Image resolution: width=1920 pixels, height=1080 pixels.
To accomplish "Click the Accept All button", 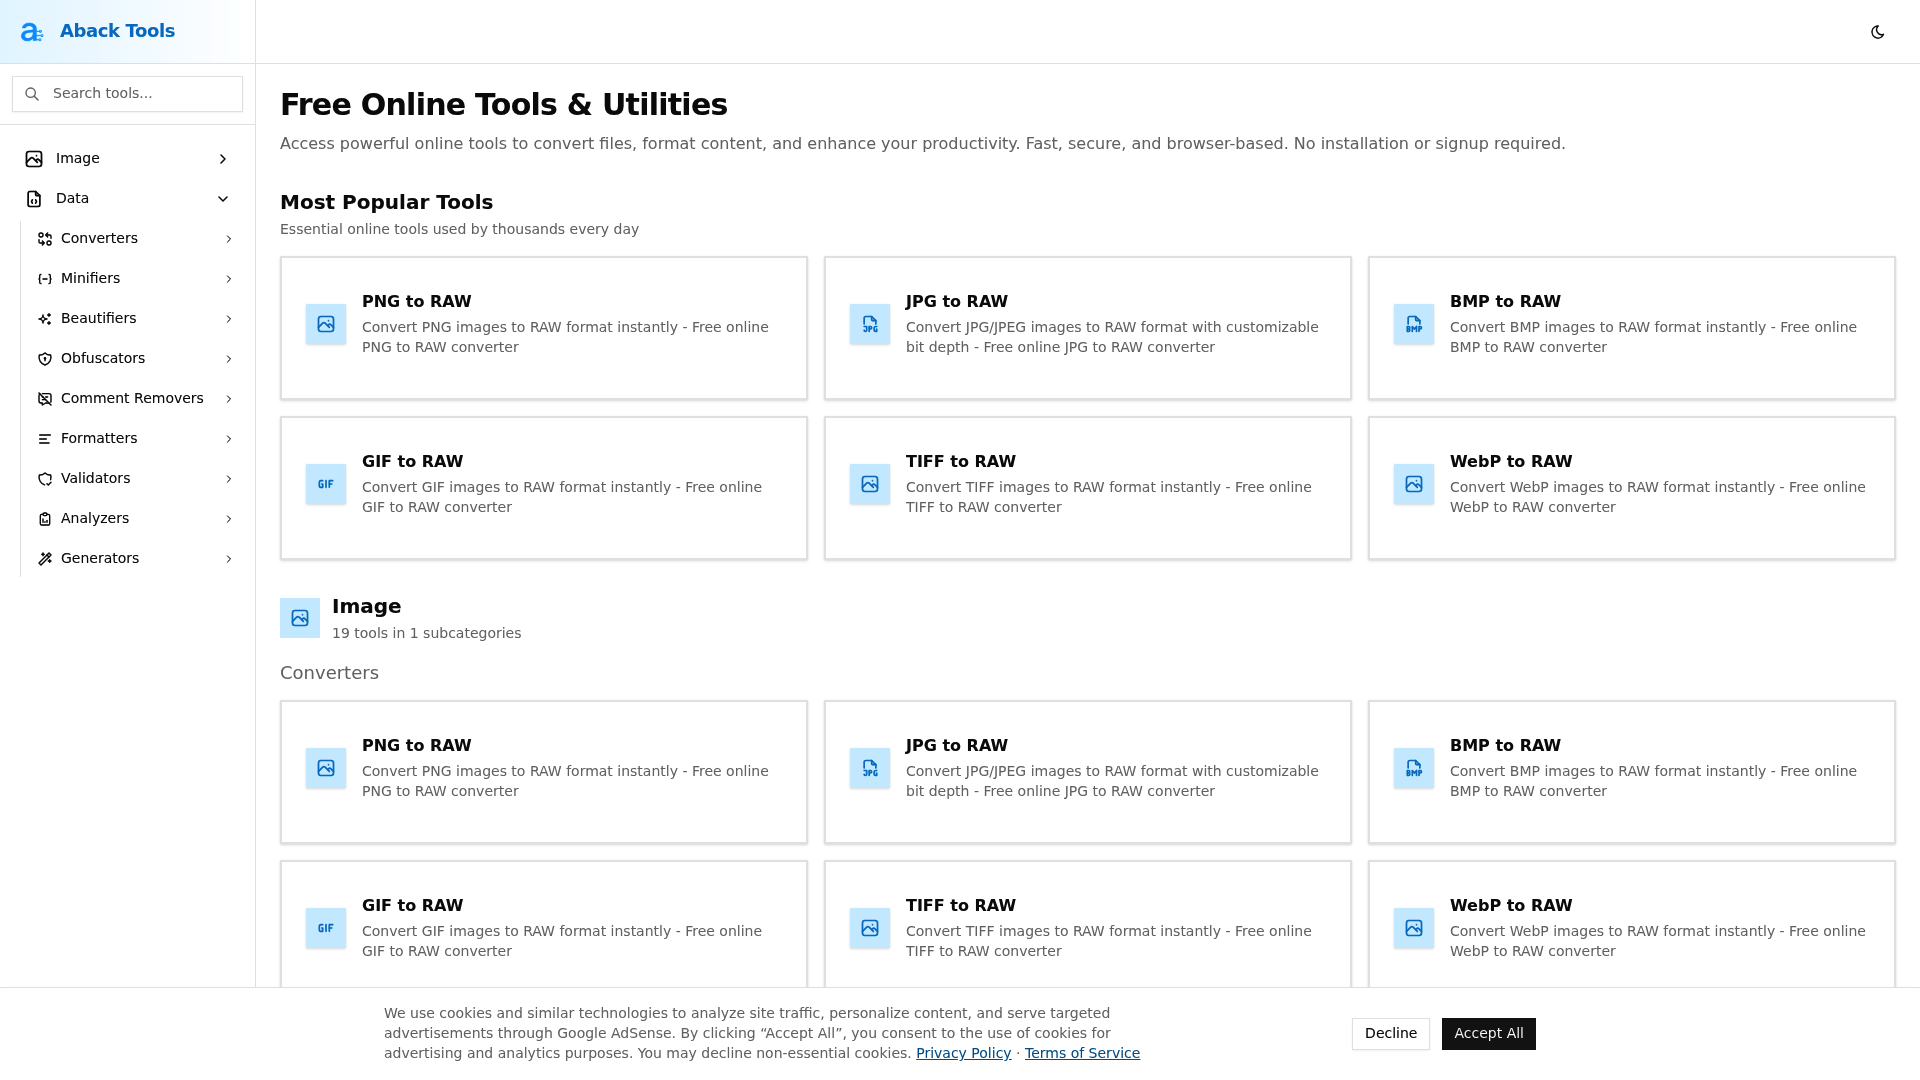I will click(1489, 1033).
